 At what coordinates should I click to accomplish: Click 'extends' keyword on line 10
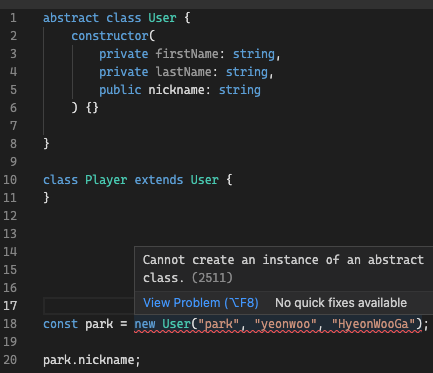[159, 180]
